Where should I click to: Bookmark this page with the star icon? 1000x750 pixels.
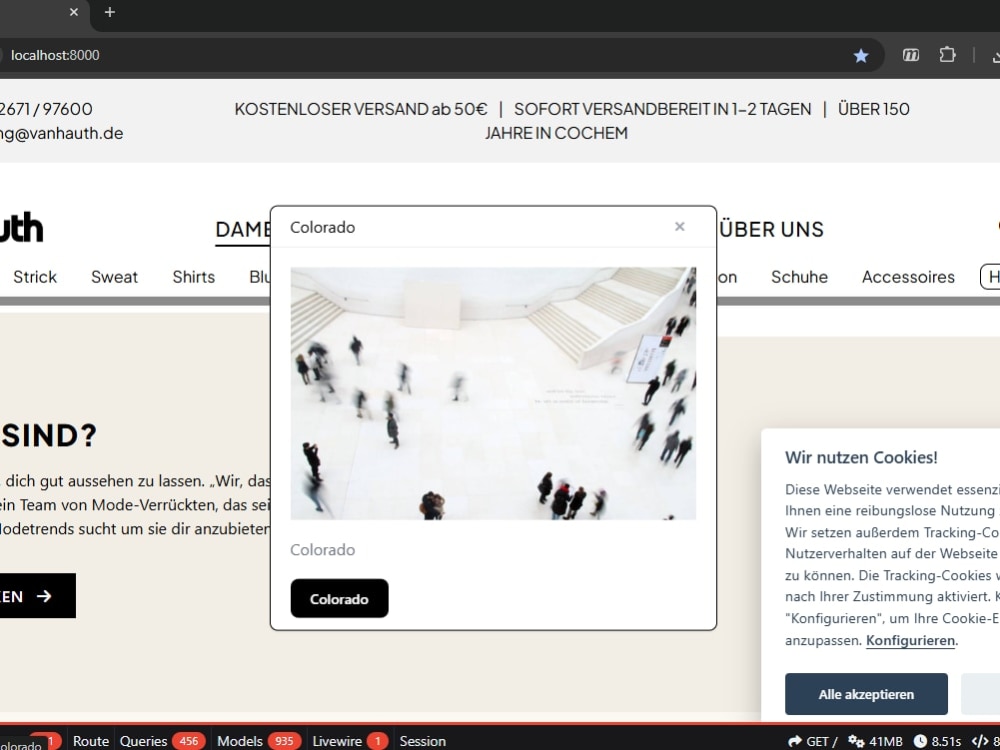click(x=860, y=55)
